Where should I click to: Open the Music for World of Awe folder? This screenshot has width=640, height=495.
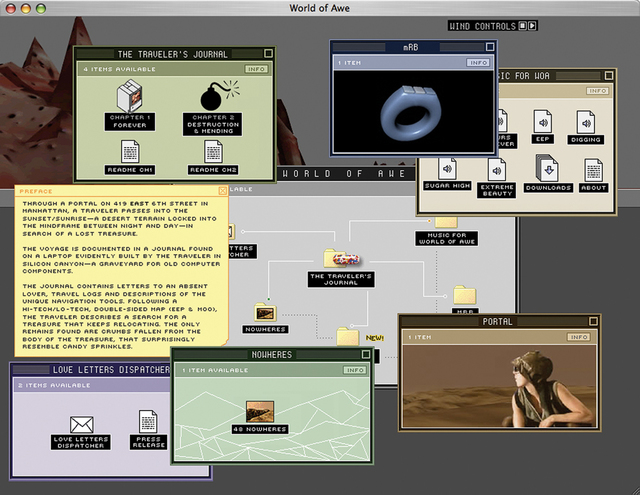(x=446, y=222)
